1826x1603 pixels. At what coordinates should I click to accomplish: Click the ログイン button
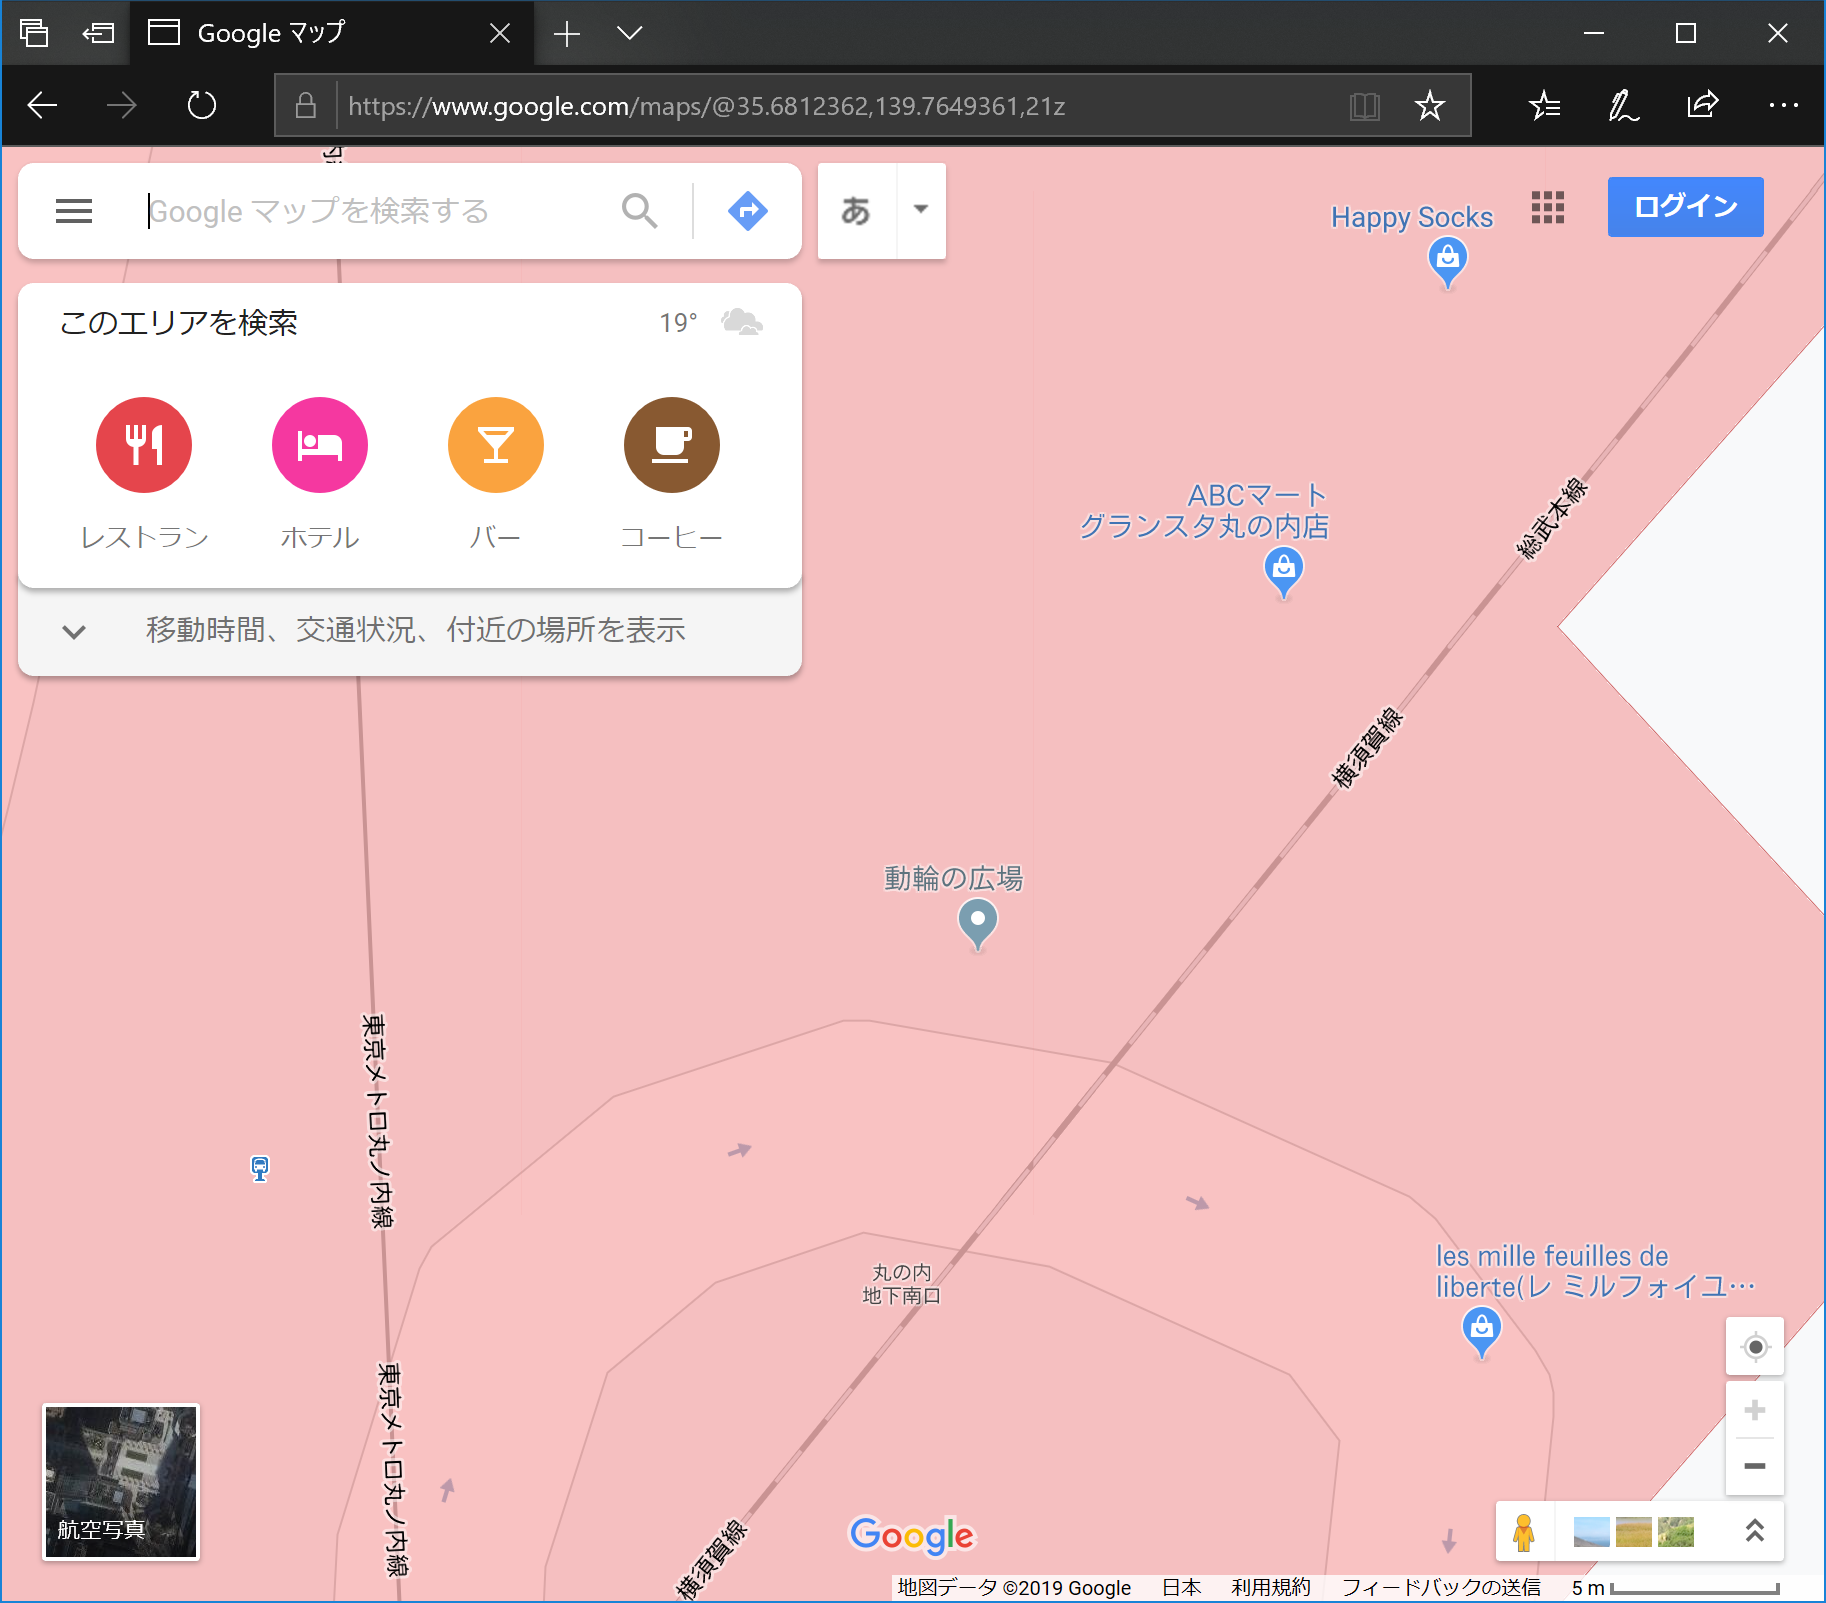(1684, 207)
